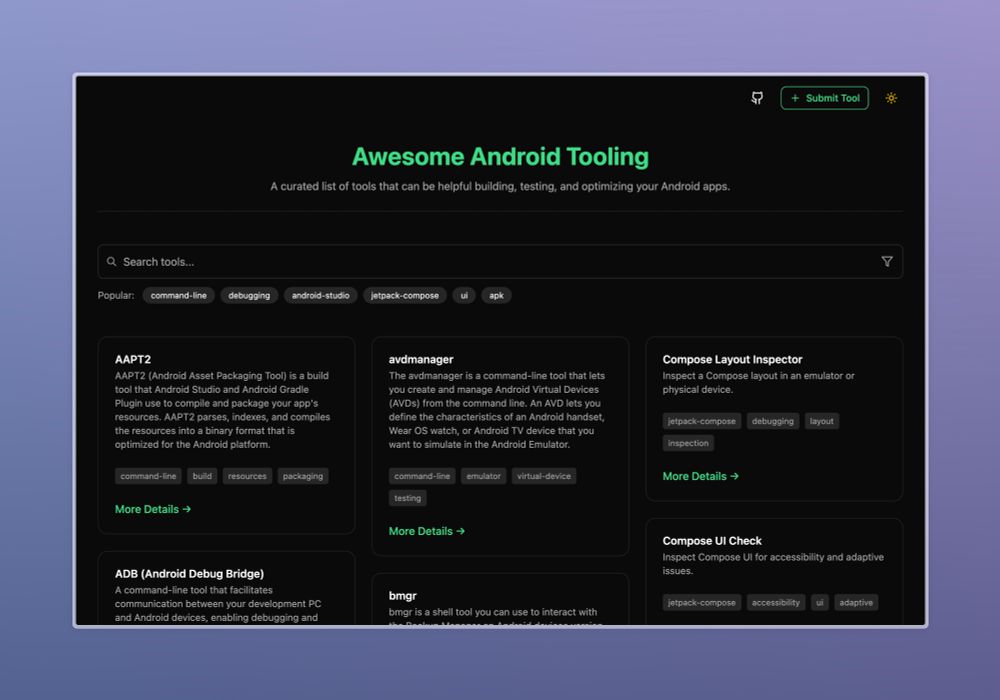
Task: Open More Details for AAPT2
Action: click(x=153, y=509)
